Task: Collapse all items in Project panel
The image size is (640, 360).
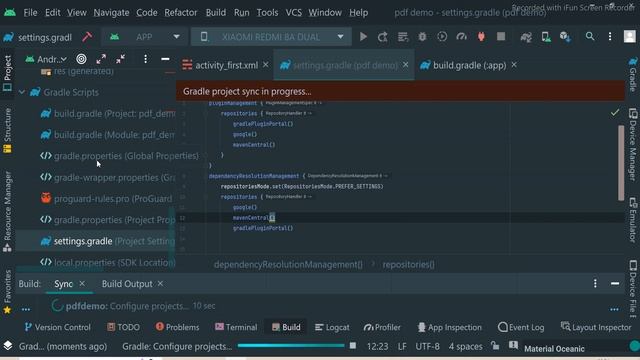Action: (x=120, y=59)
